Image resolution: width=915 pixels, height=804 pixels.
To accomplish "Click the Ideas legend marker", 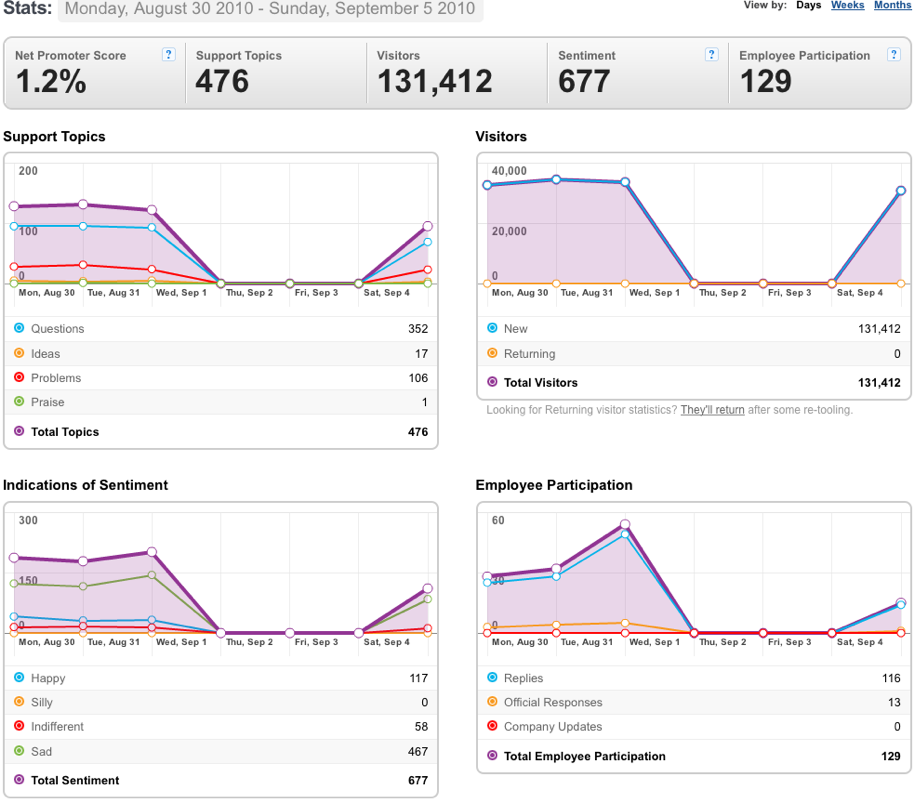I will pyautogui.click(x=19, y=353).
